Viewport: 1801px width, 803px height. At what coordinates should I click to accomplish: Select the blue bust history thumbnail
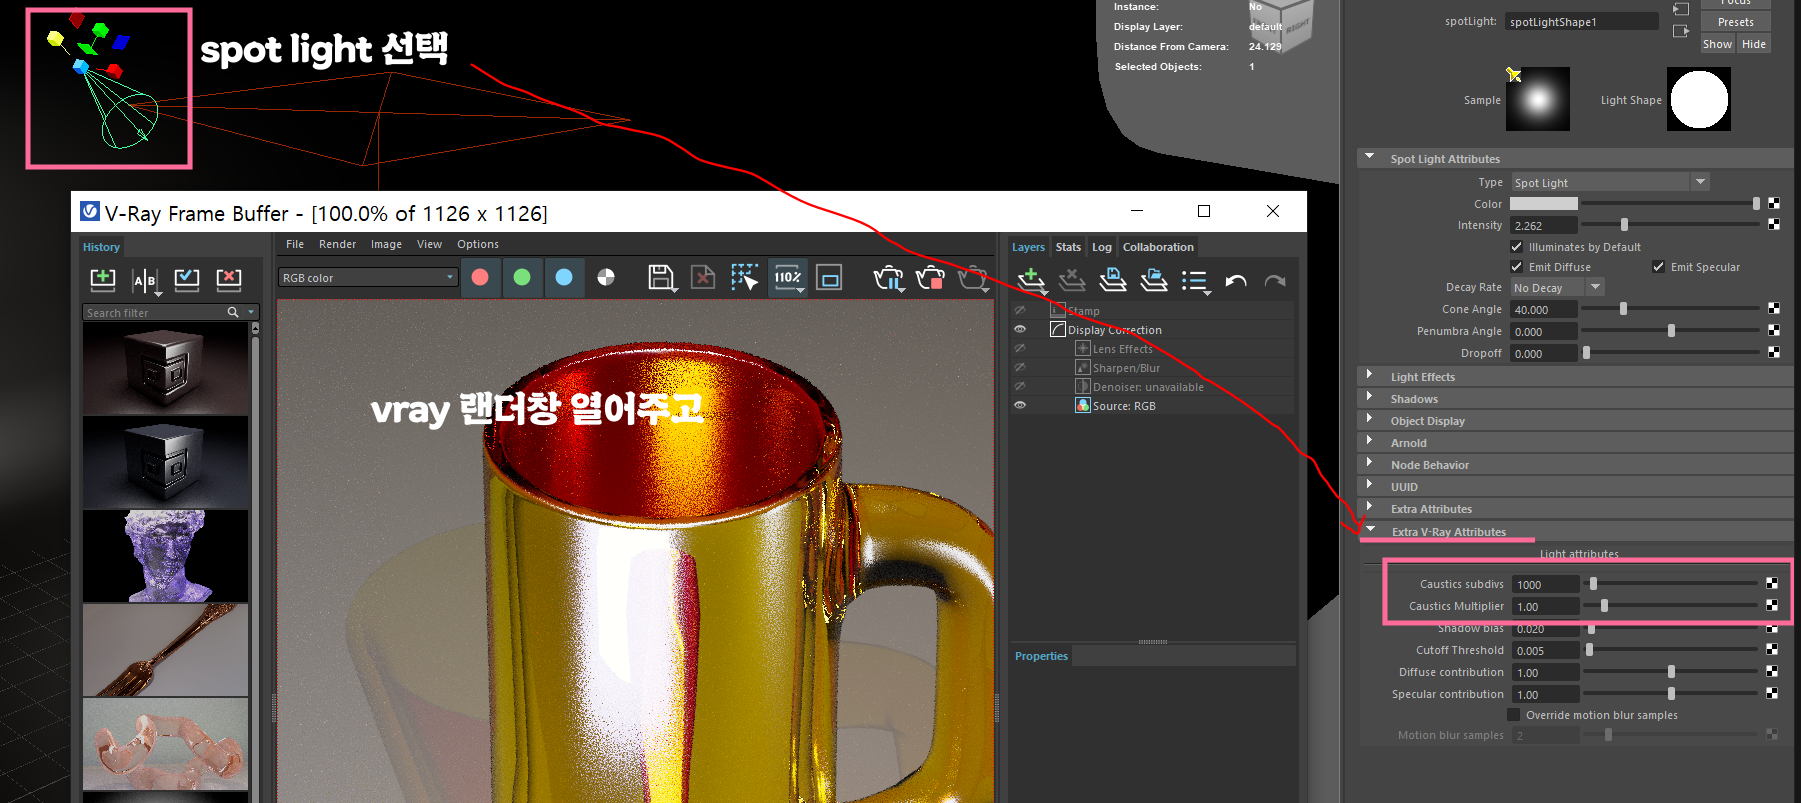166,556
